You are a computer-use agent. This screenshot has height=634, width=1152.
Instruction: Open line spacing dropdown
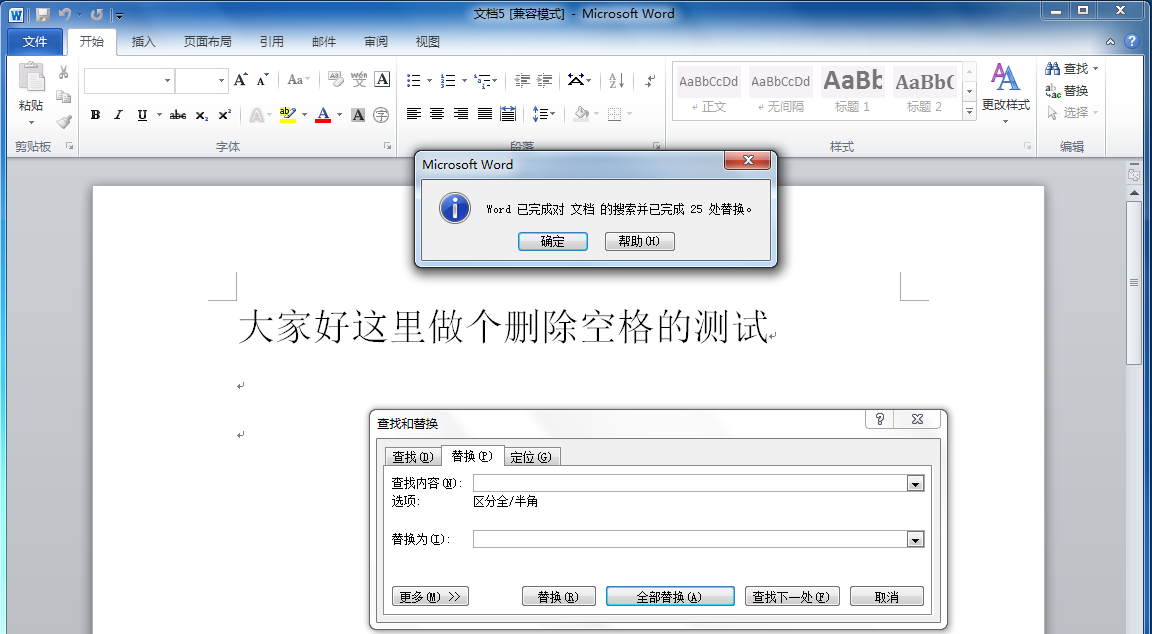(x=543, y=114)
